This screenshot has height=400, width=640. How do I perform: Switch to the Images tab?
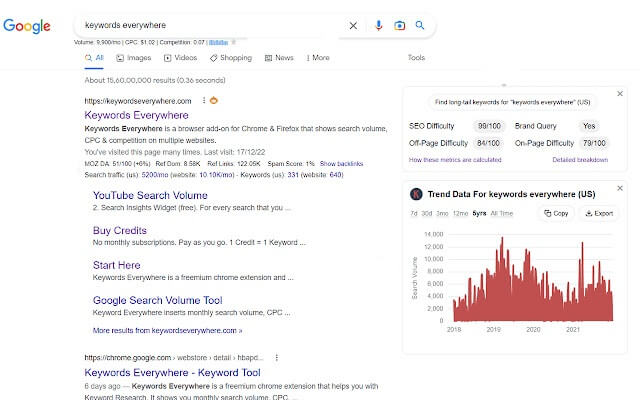click(x=133, y=58)
